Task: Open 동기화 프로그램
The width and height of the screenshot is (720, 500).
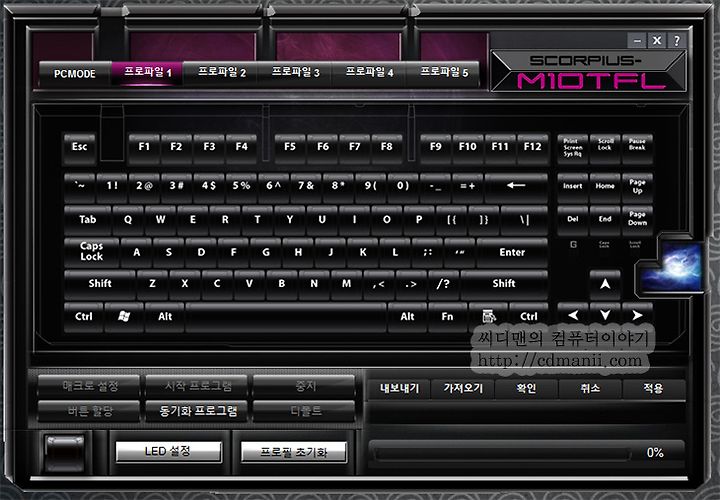Action: pos(198,411)
